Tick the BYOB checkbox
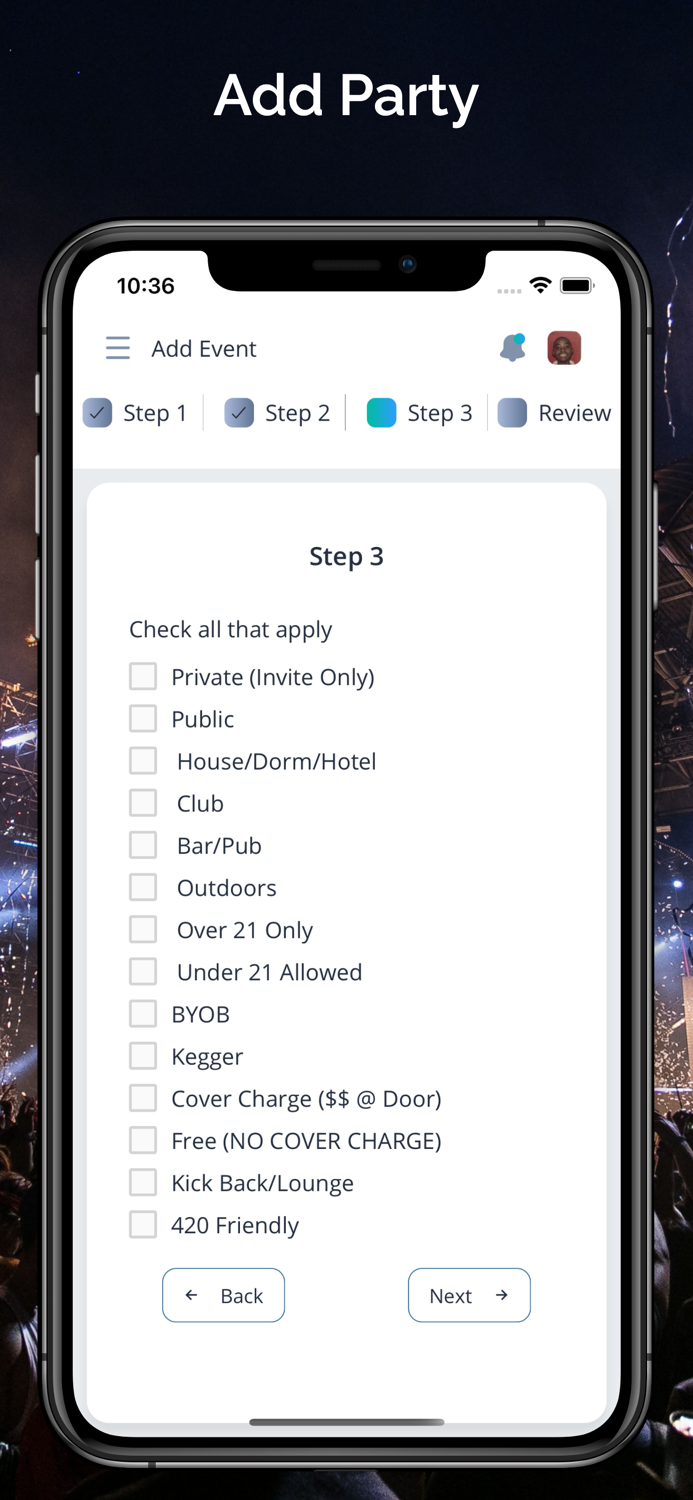This screenshot has height=1500, width=693. click(x=143, y=1014)
